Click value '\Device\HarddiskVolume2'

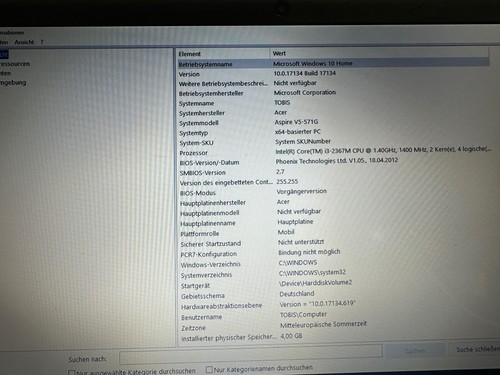click(316, 283)
